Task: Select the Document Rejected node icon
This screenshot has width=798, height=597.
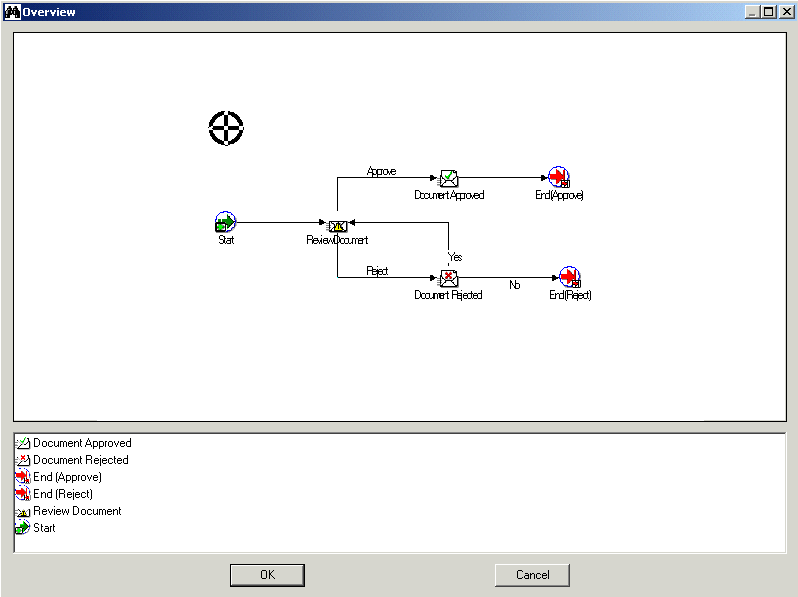Action: pyautogui.click(x=449, y=278)
